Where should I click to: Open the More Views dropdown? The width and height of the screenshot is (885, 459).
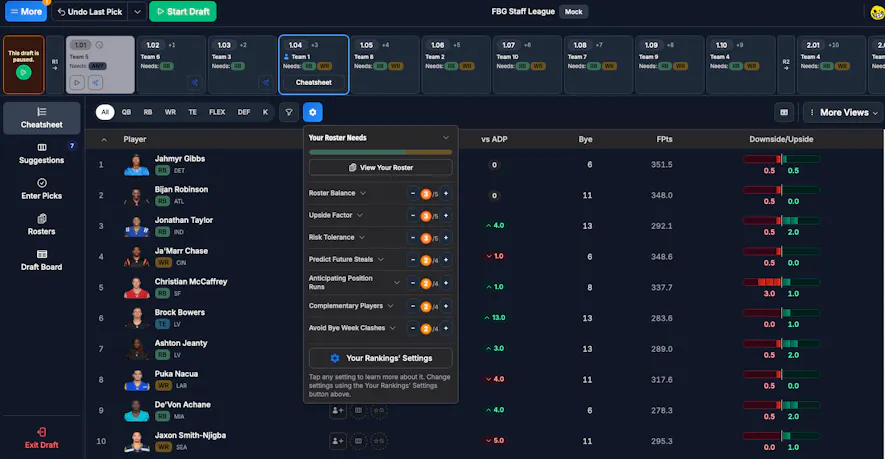pyautogui.click(x=844, y=112)
